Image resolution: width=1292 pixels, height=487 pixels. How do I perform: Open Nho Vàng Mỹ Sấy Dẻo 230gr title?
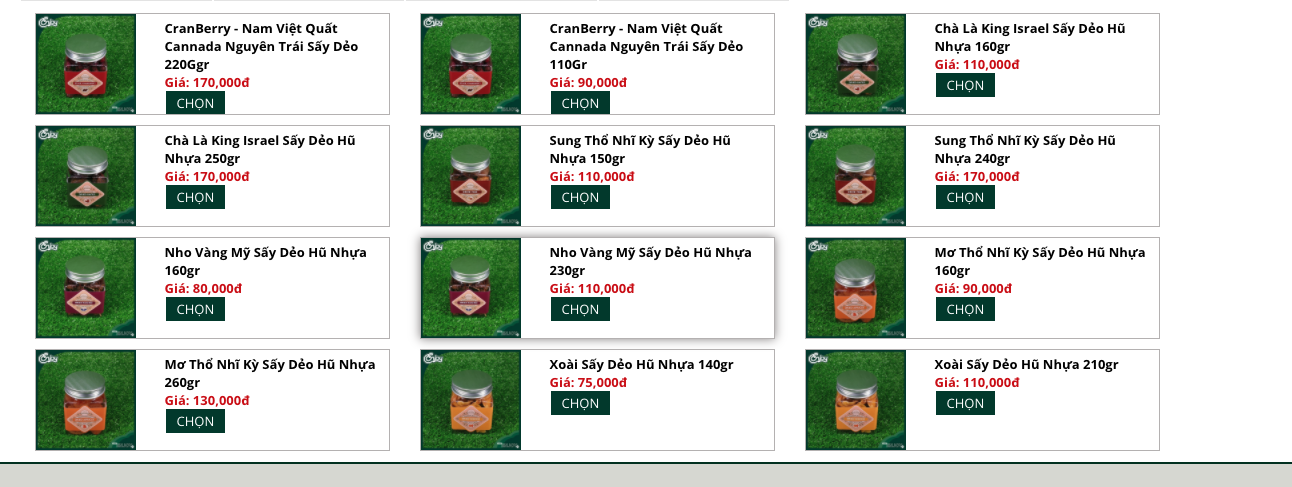click(650, 261)
